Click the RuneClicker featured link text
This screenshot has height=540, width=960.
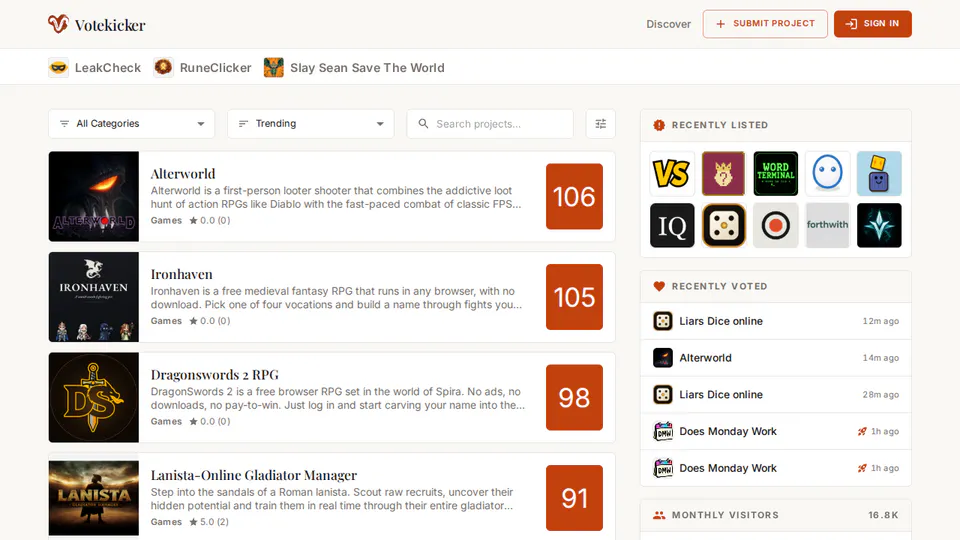[x=216, y=68]
